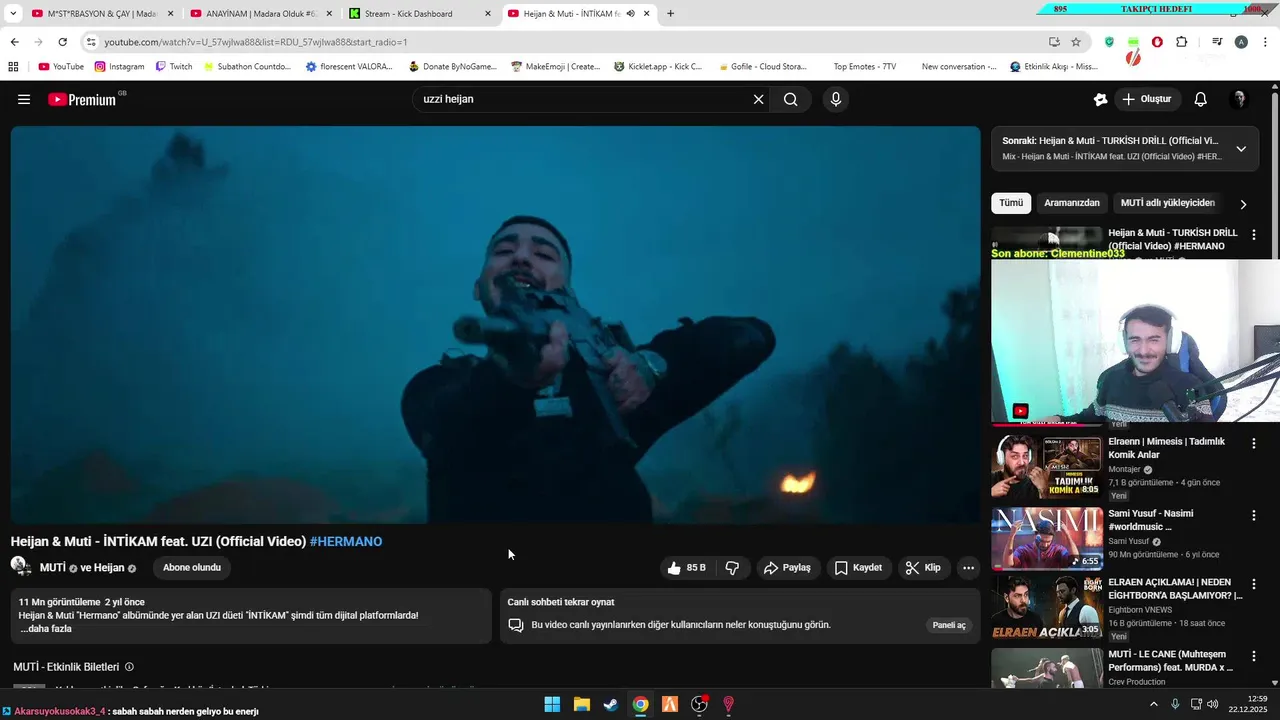Dislike the İNTİKAM video
Image resolution: width=1280 pixels, height=720 pixels.
(732, 567)
